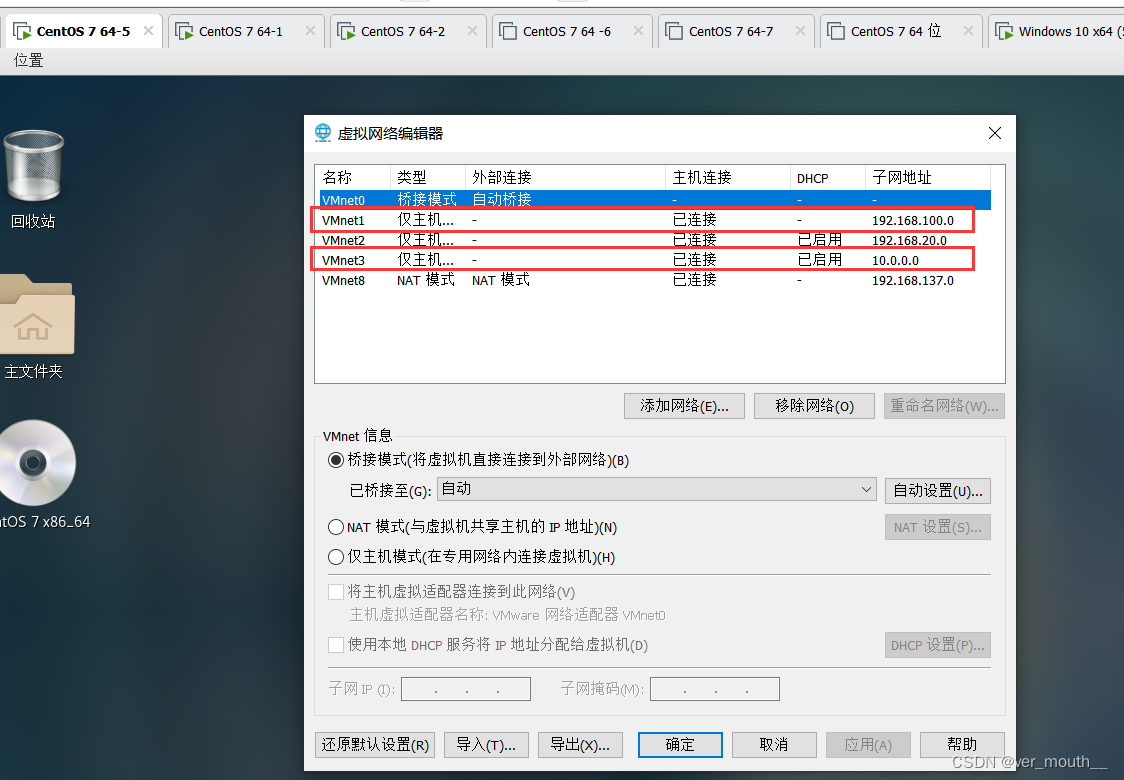Click the DHCP column header
This screenshot has height=780, width=1124.
coord(828,178)
